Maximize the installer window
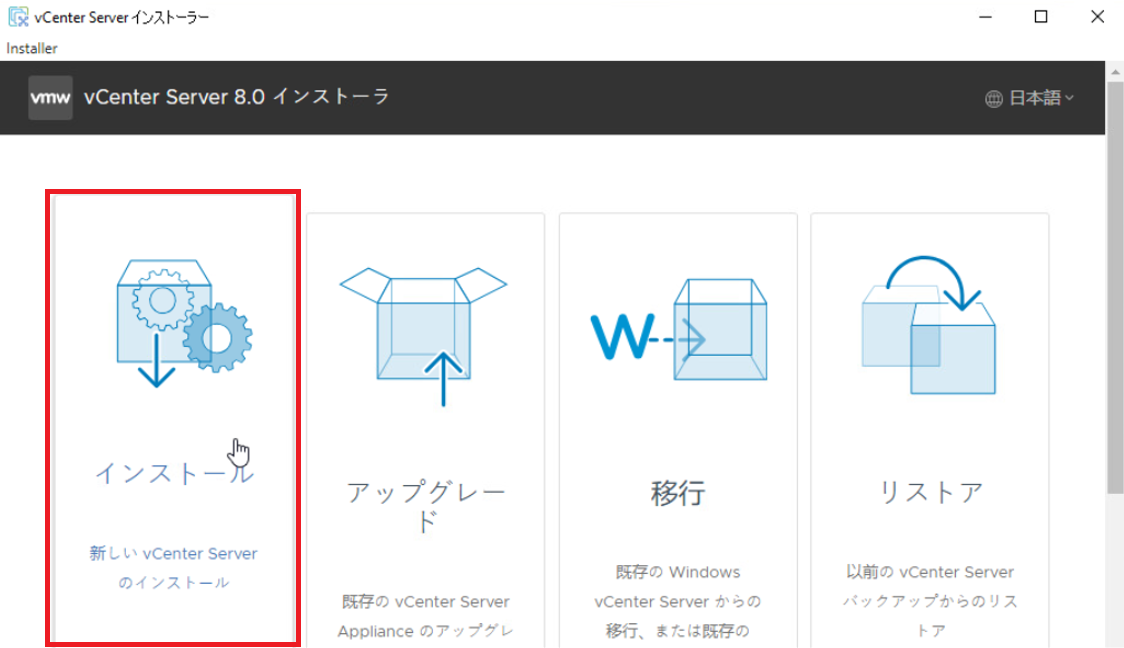The width and height of the screenshot is (1124, 648). (x=1041, y=16)
